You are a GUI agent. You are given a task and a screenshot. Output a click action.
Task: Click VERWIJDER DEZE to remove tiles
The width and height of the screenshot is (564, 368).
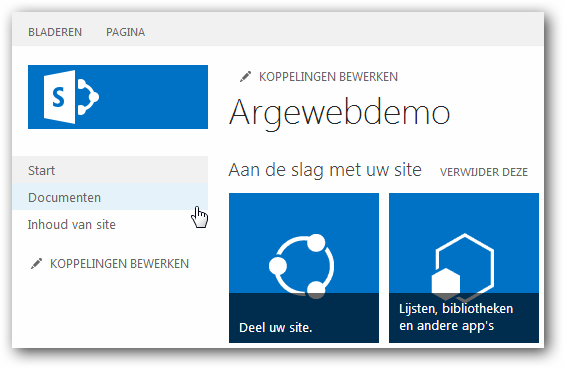tap(484, 172)
